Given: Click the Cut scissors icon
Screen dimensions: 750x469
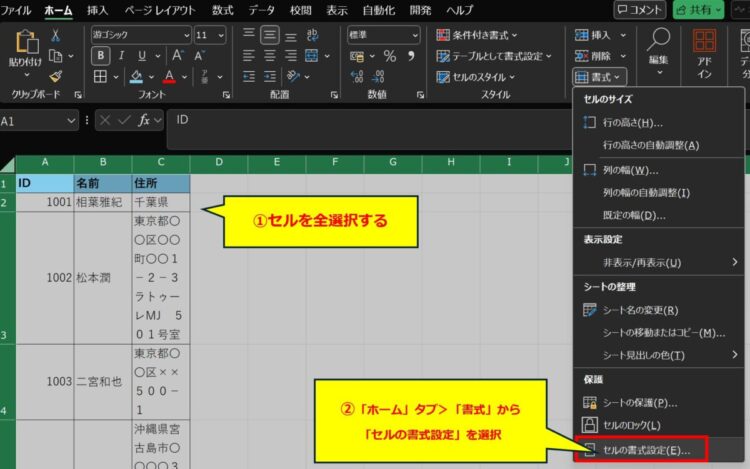Looking at the screenshot, I should (55, 35).
